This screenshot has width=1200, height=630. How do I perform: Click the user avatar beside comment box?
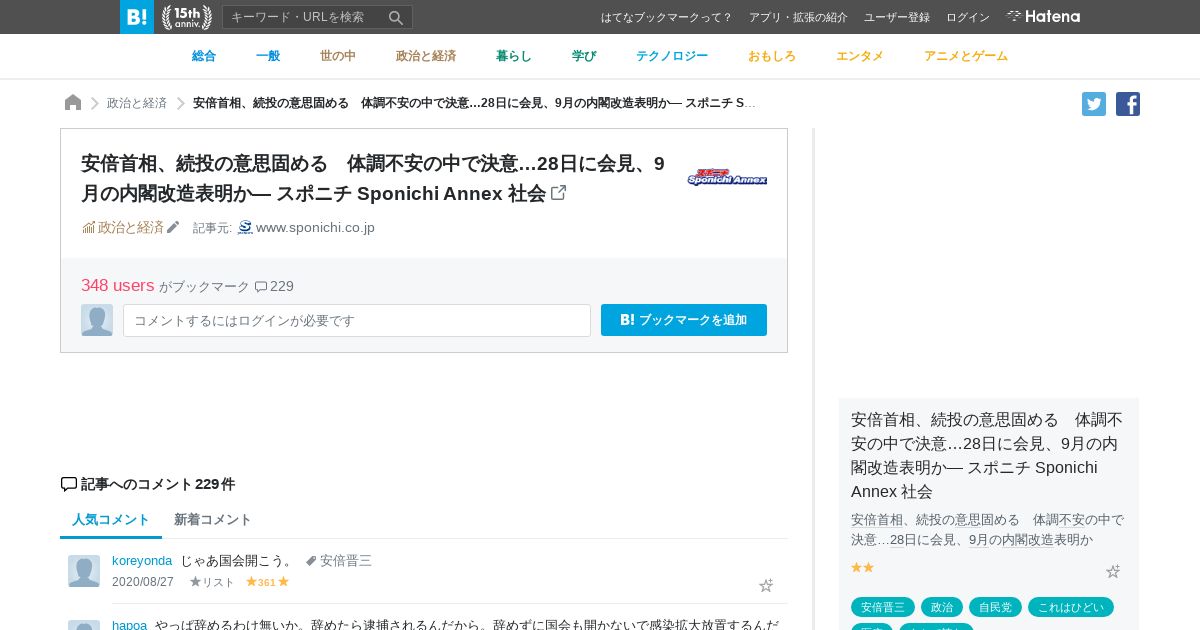(97, 320)
